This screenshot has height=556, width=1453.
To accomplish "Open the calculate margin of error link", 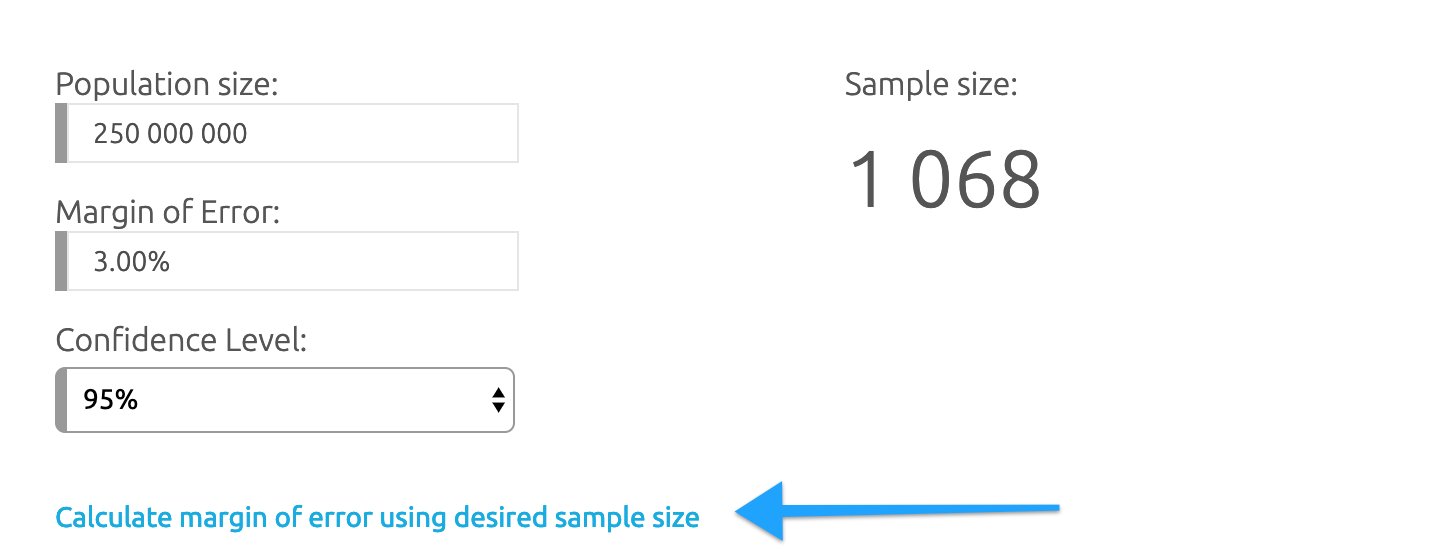I will [377, 518].
